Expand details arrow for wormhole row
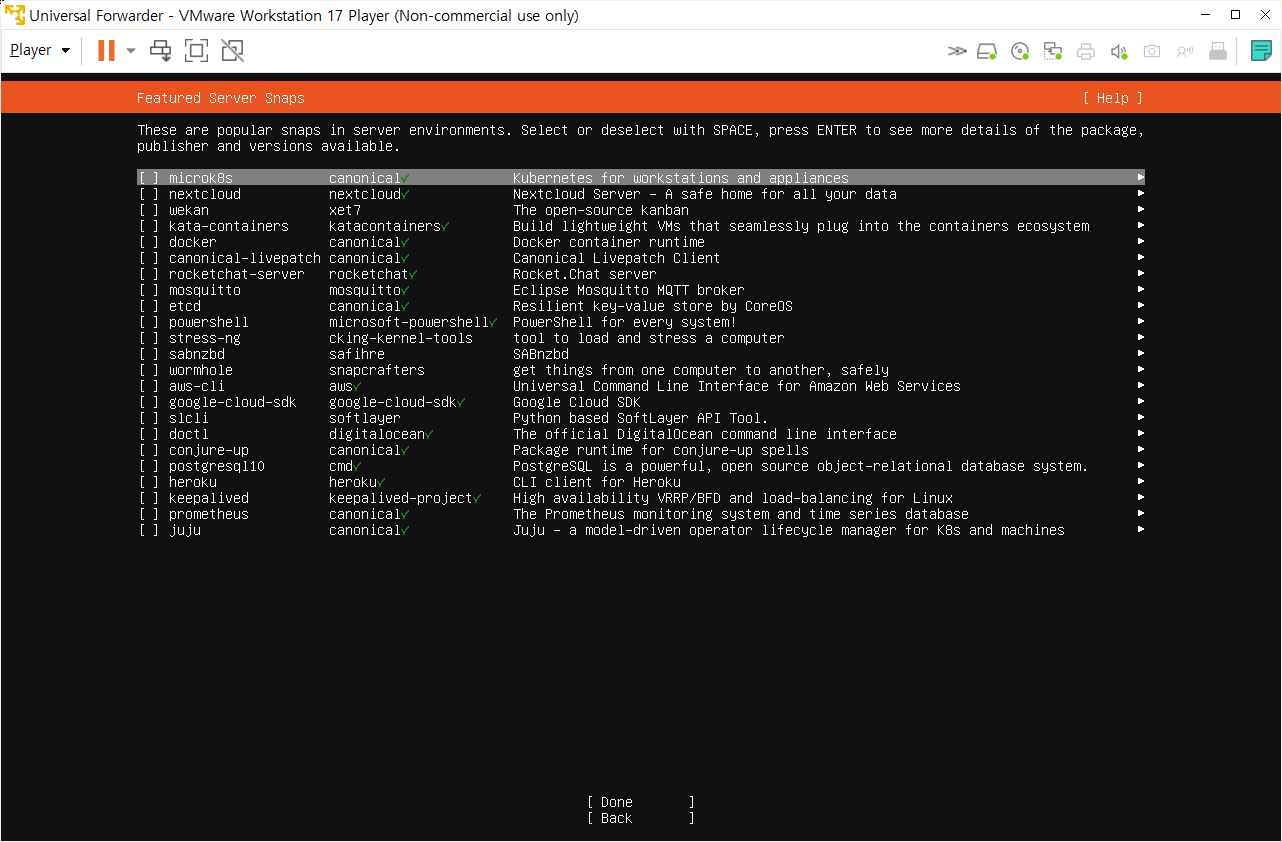This screenshot has height=842, width=1282. click(x=1141, y=370)
